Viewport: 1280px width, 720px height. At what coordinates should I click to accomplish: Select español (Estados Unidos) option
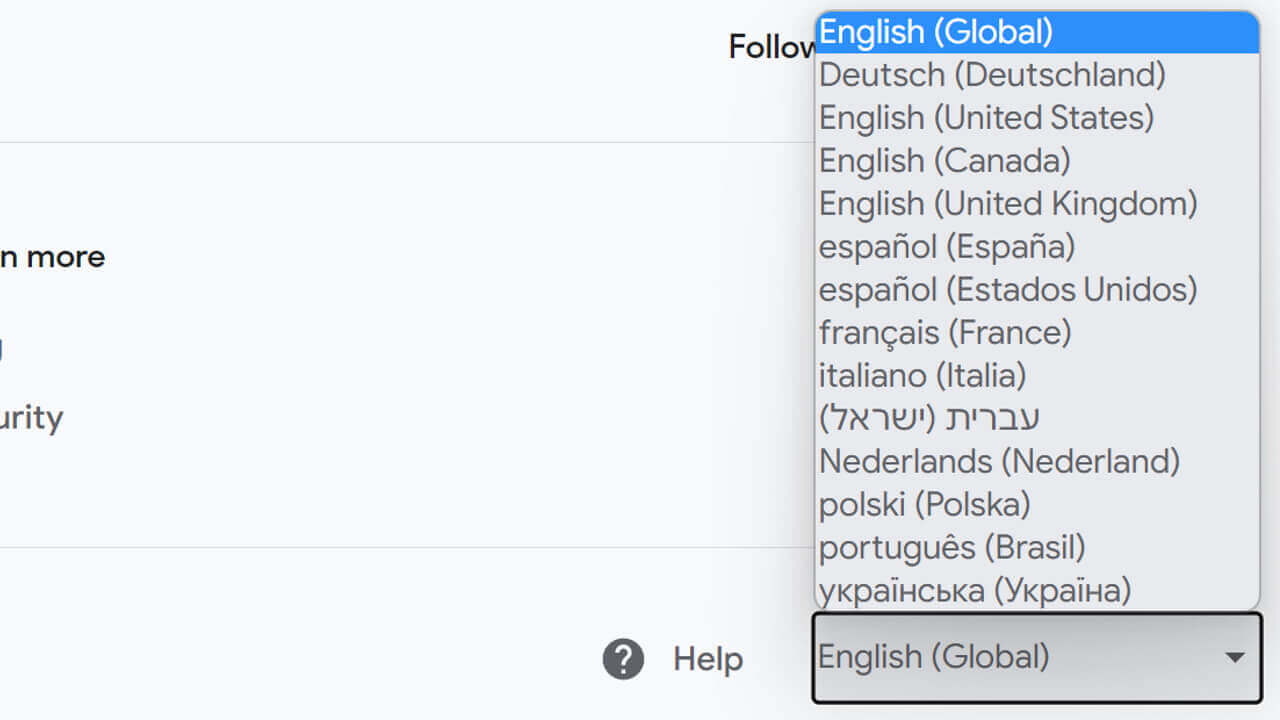click(1008, 290)
